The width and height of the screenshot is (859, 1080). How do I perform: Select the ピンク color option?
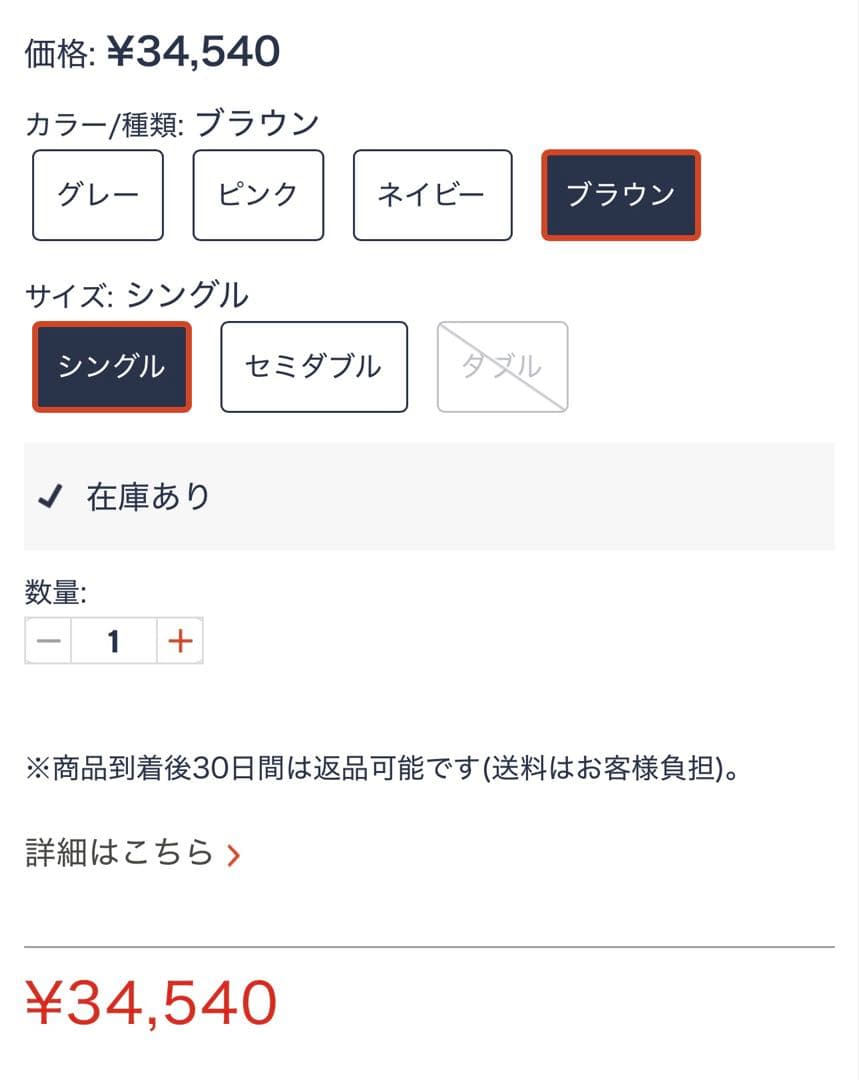click(x=258, y=194)
